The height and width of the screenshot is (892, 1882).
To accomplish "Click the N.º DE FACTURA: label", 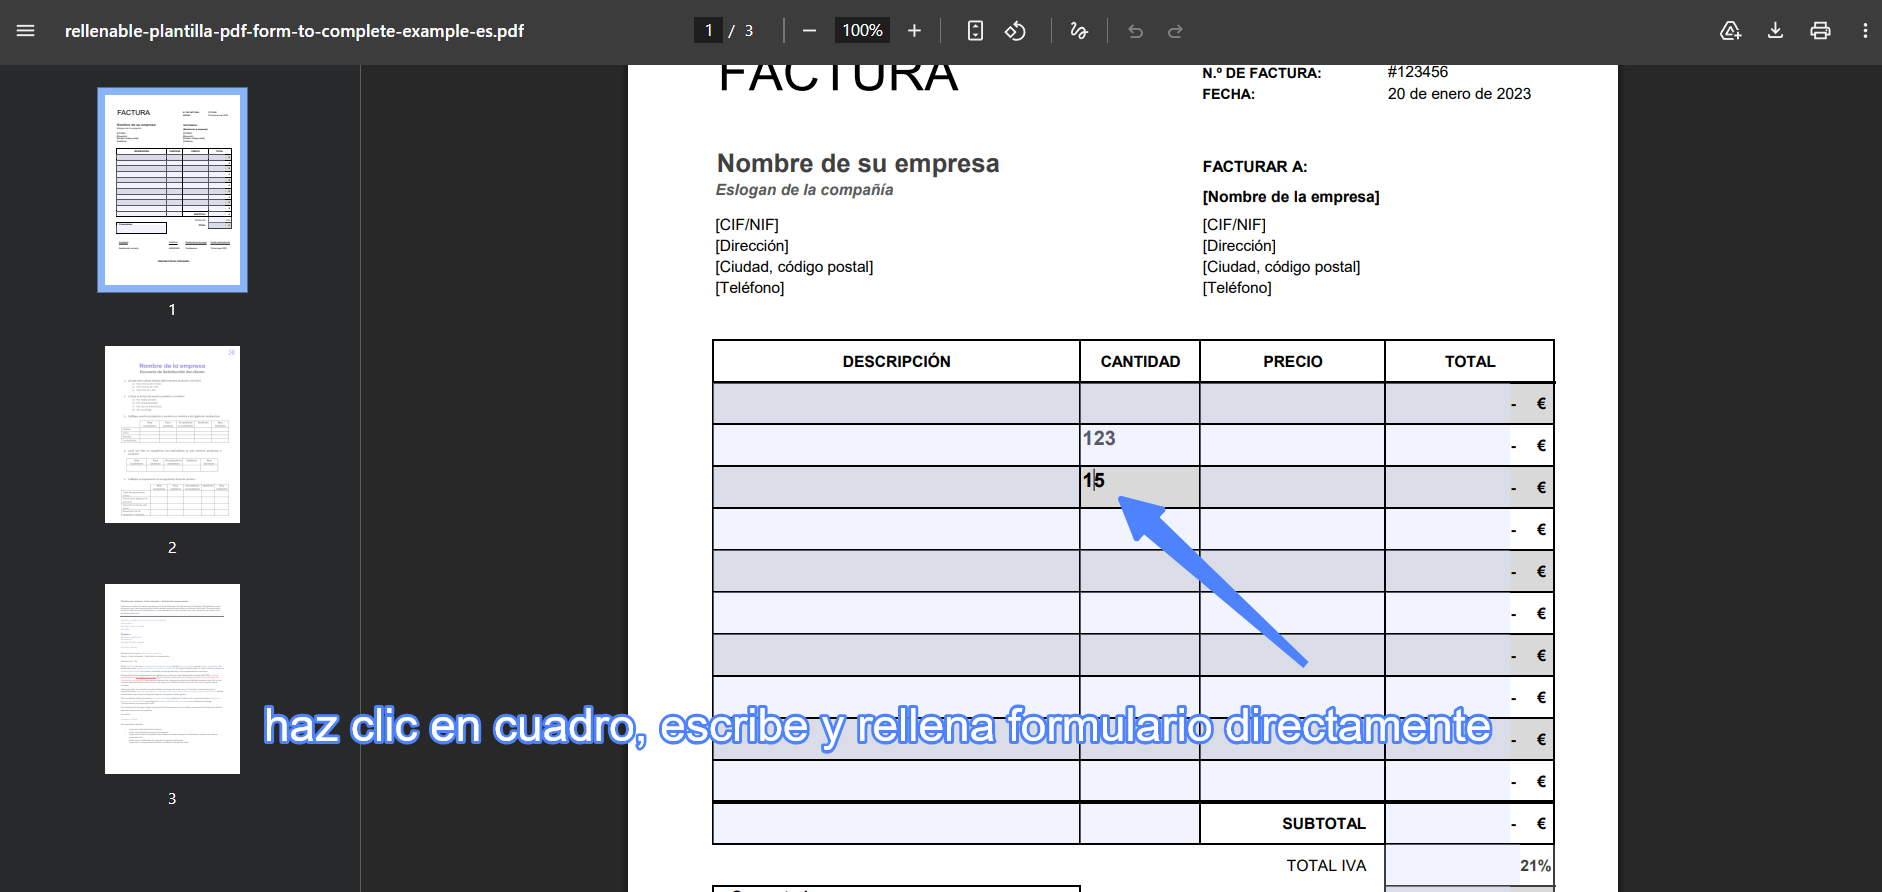I will point(1262,73).
